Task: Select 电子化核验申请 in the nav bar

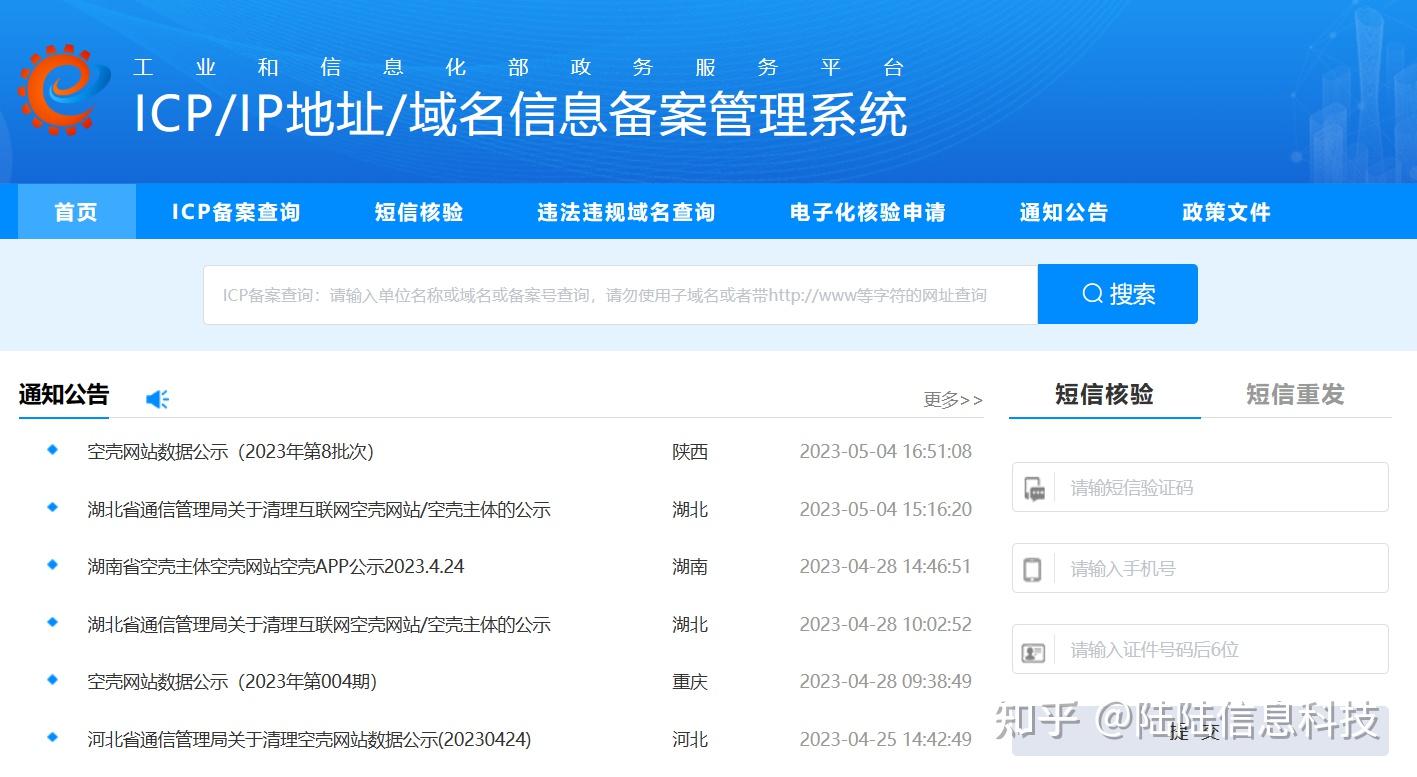Action: [868, 212]
